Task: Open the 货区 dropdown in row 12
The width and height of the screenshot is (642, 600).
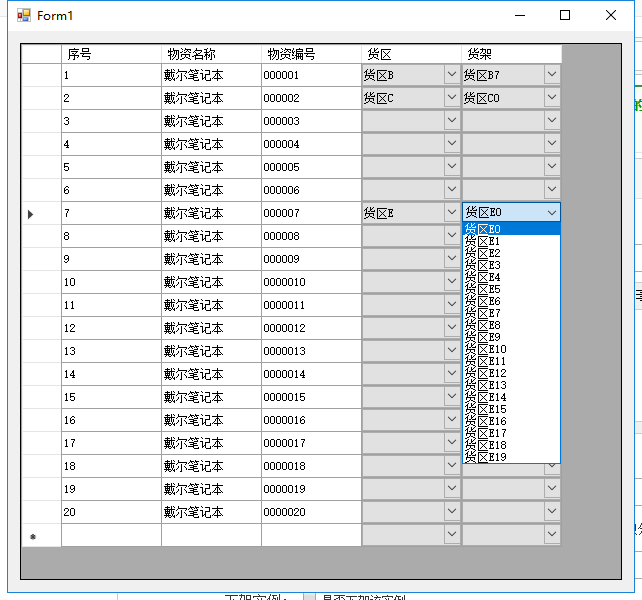Action: [x=452, y=327]
